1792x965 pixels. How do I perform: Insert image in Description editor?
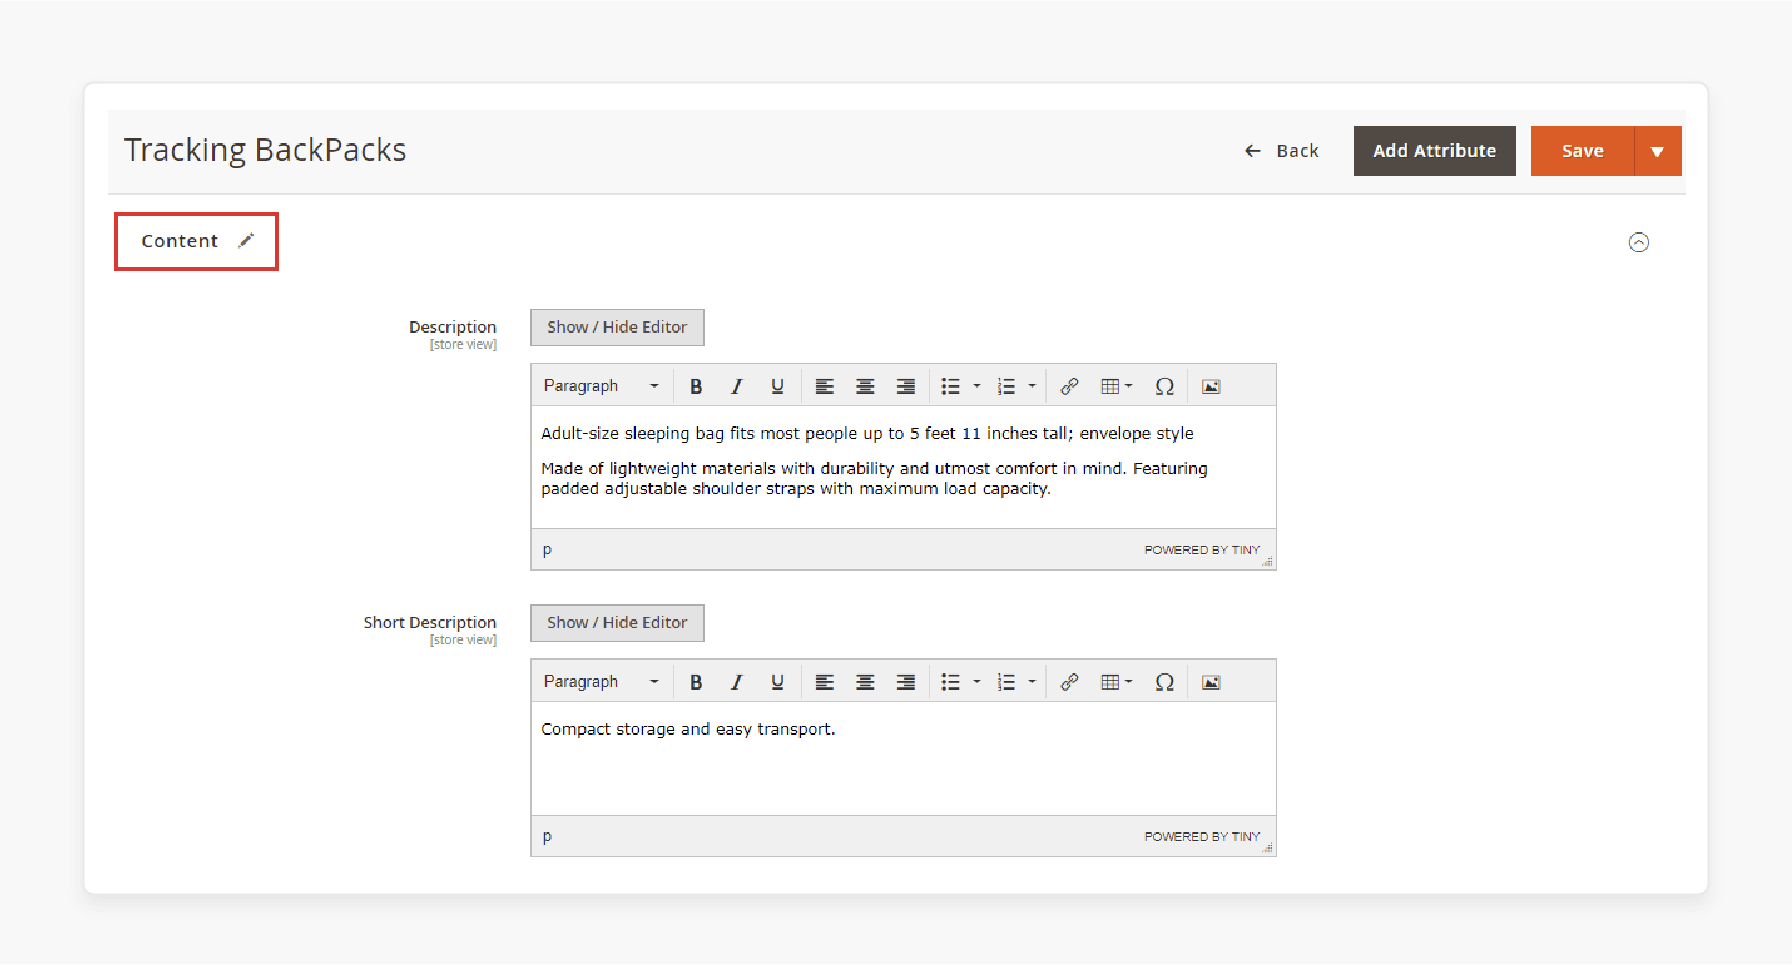coord(1211,386)
